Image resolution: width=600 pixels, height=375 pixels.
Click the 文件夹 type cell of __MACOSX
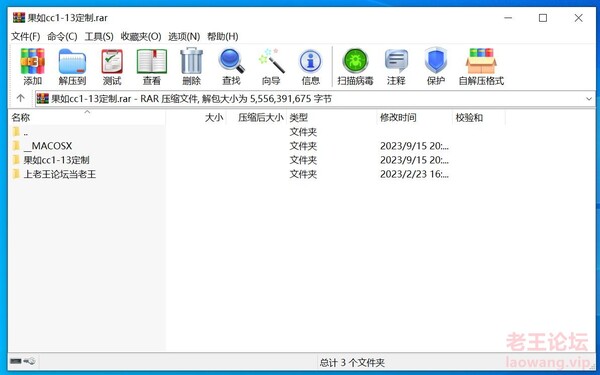pos(303,146)
